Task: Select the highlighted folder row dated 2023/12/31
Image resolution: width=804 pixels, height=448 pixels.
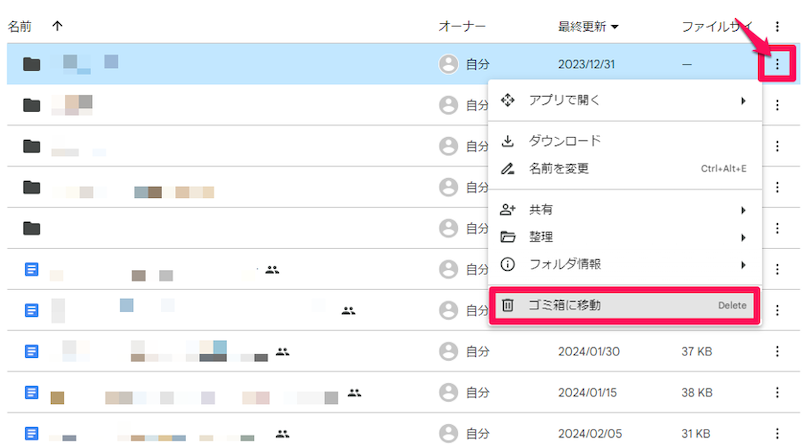Action: pos(250,65)
